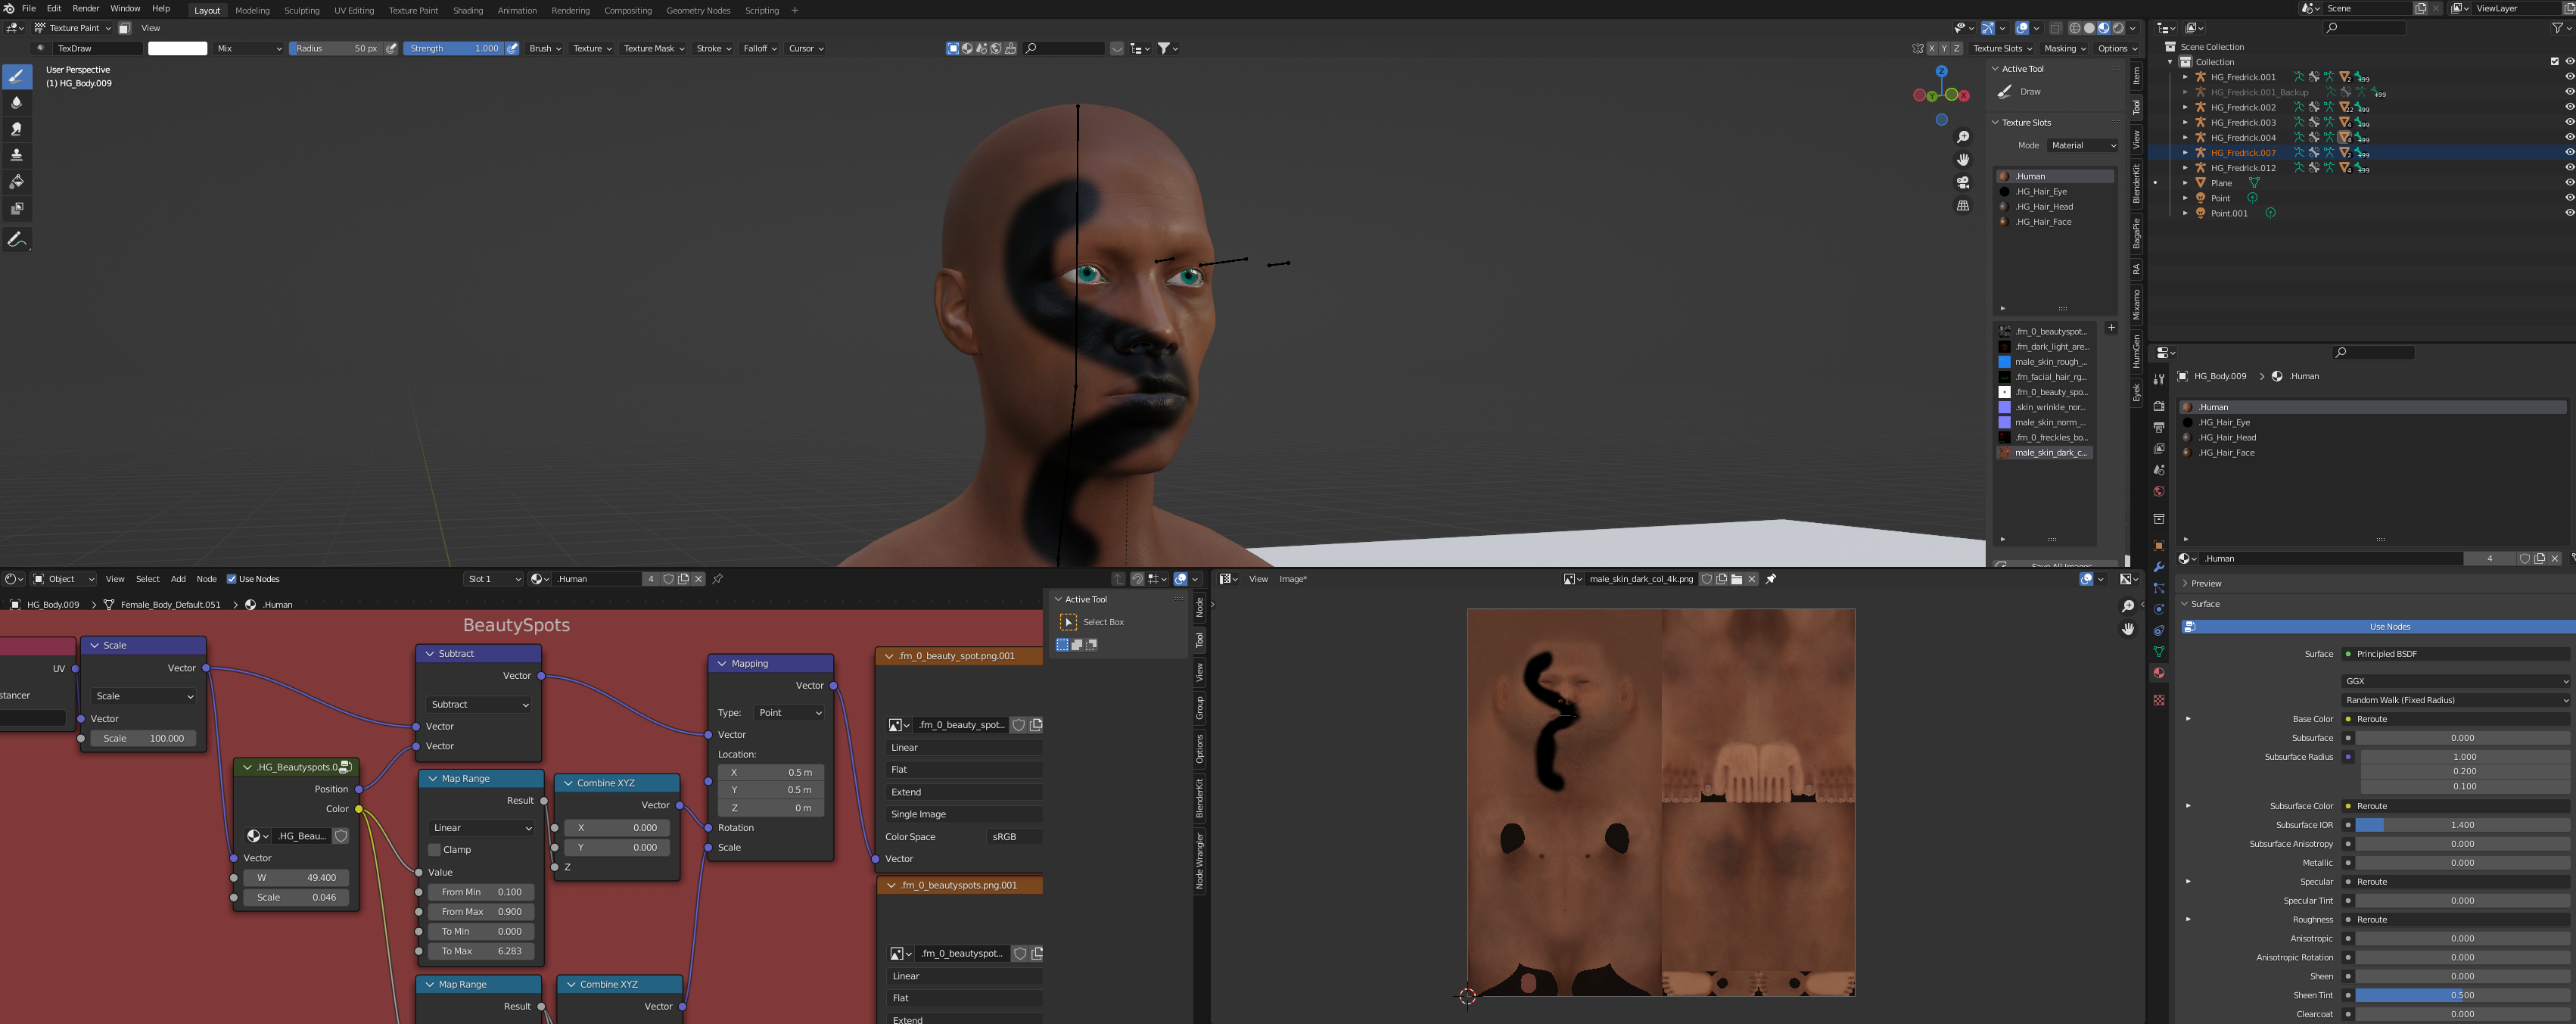Screen dimensions: 2576x1024
Task: Select the Mask tool in toolbar
Action: point(17,208)
